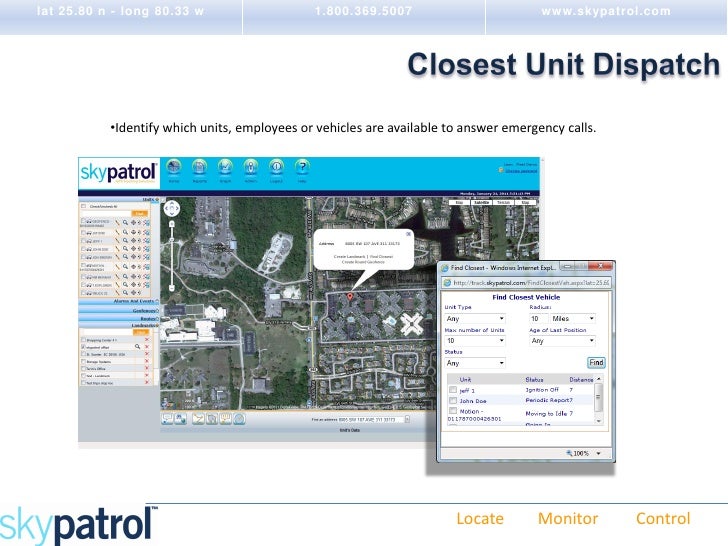The width and height of the screenshot is (728, 546).
Task: Click magnifier icon on skypatrol office landmark
Action: tap(137, 347)
